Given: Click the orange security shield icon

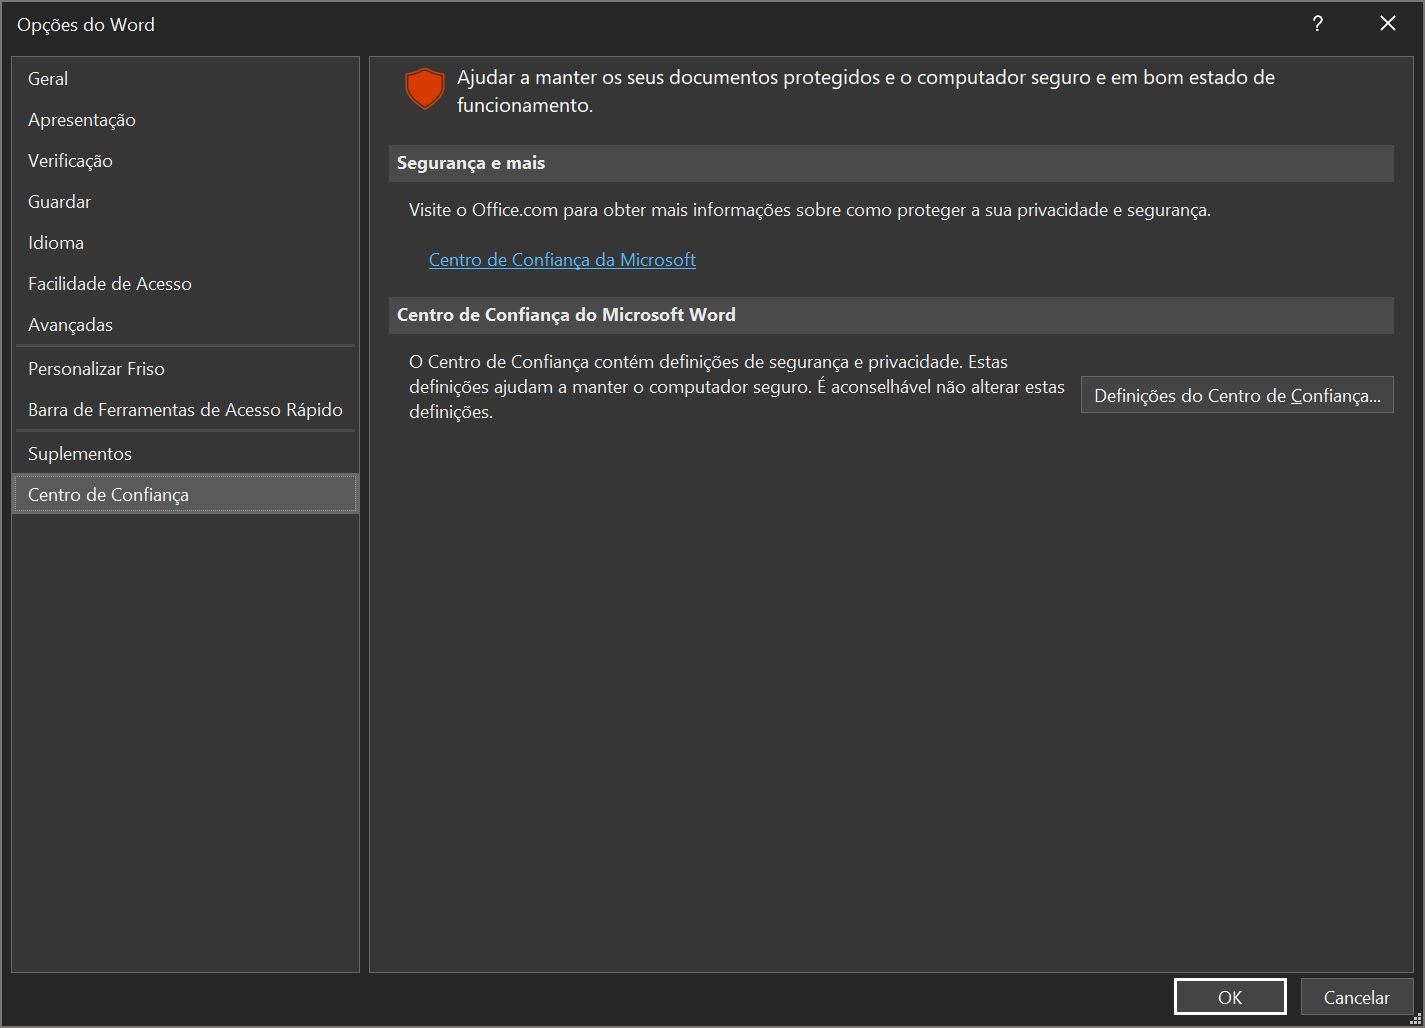Looking at the screenshot, I should click(x=425, y=89).
